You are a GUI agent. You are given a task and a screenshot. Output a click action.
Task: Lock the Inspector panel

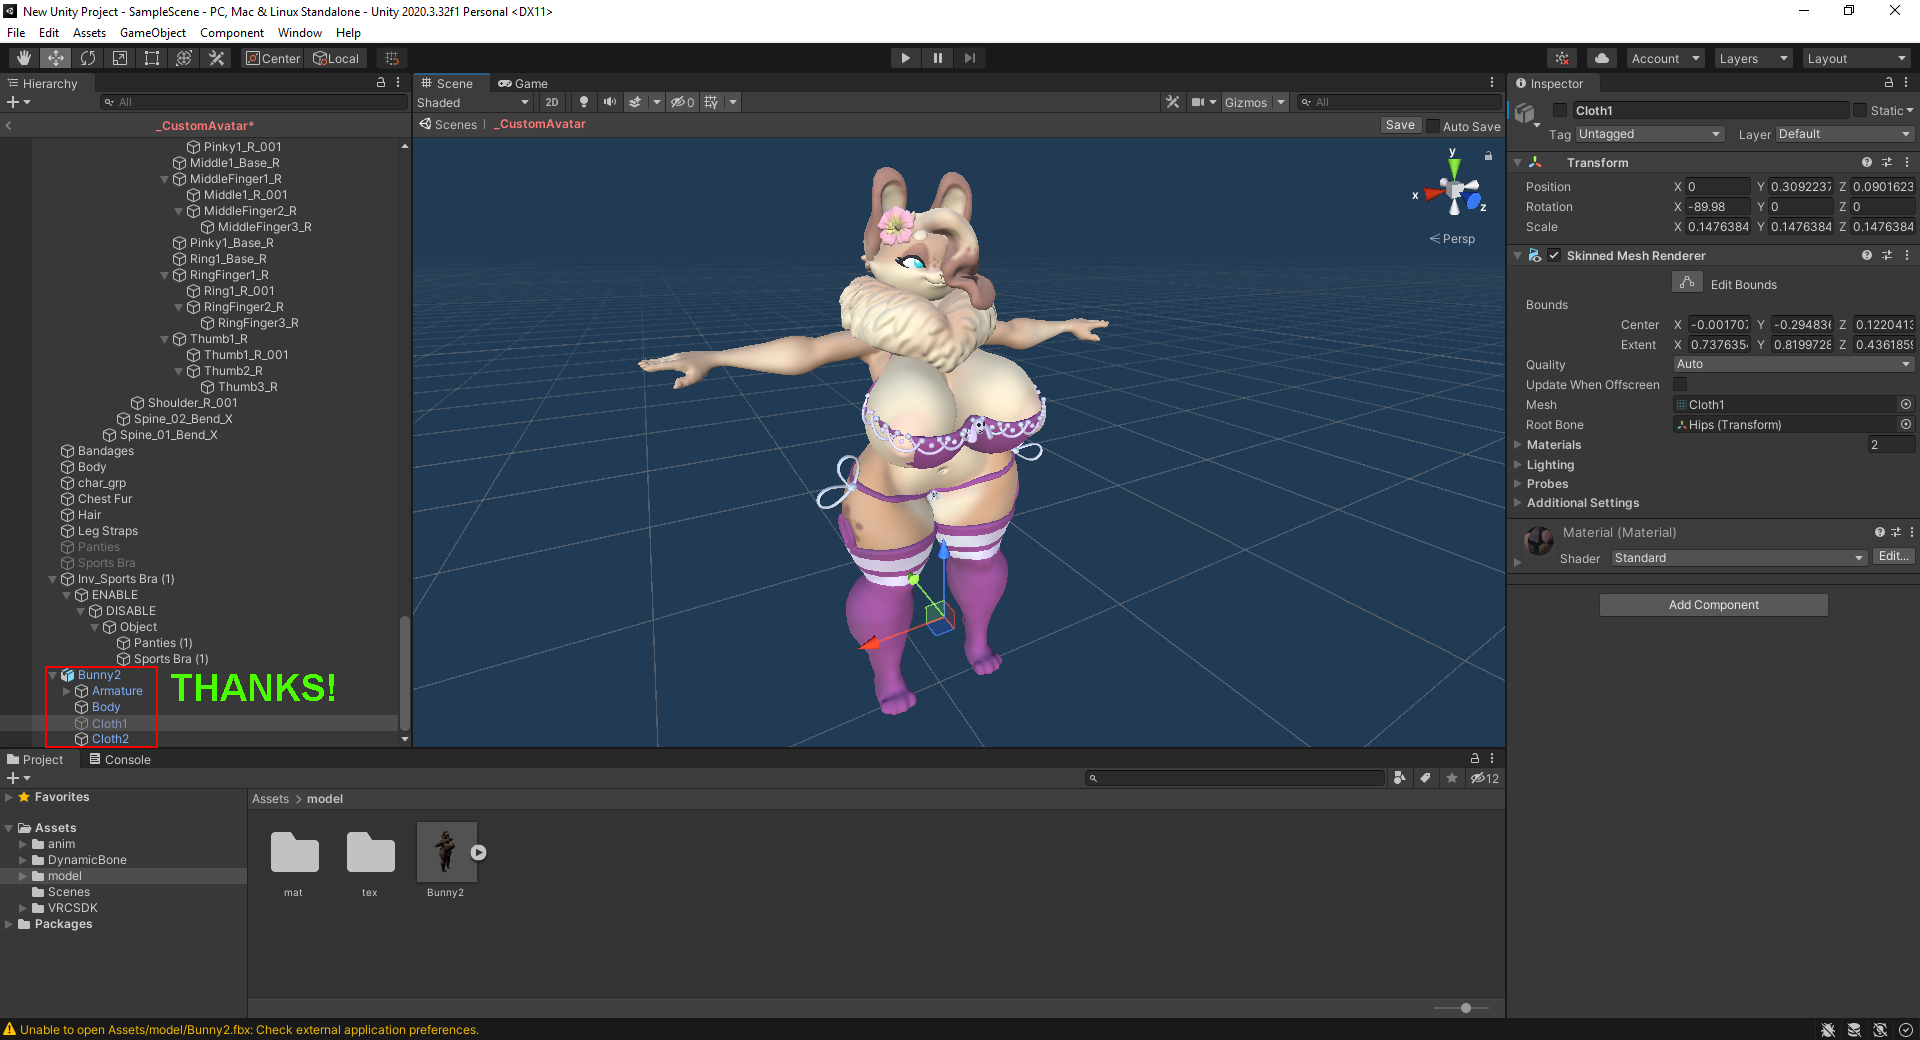[1888, 83]
